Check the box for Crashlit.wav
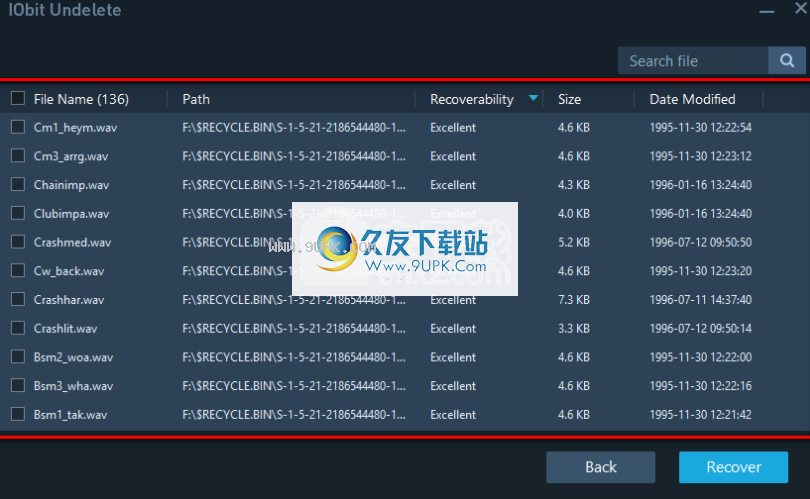810x499 pixels. coord(18,328)
